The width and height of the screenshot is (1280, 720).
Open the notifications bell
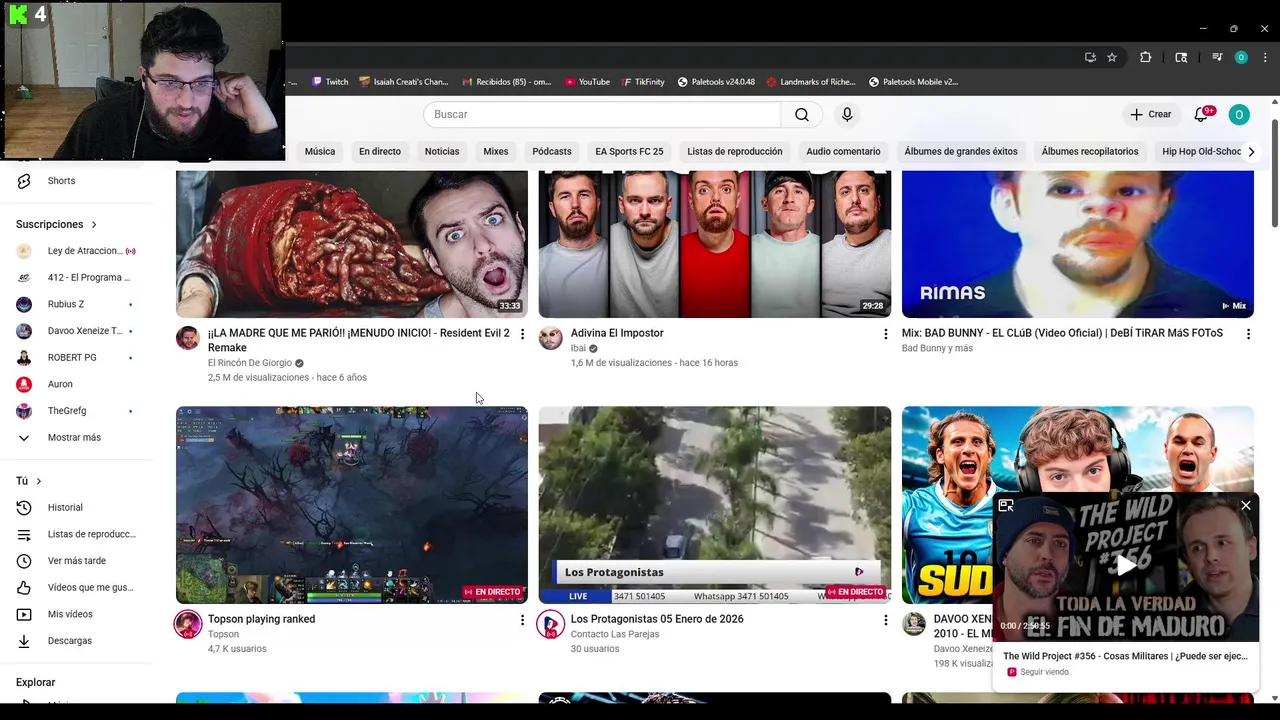tap(1201, 115)
